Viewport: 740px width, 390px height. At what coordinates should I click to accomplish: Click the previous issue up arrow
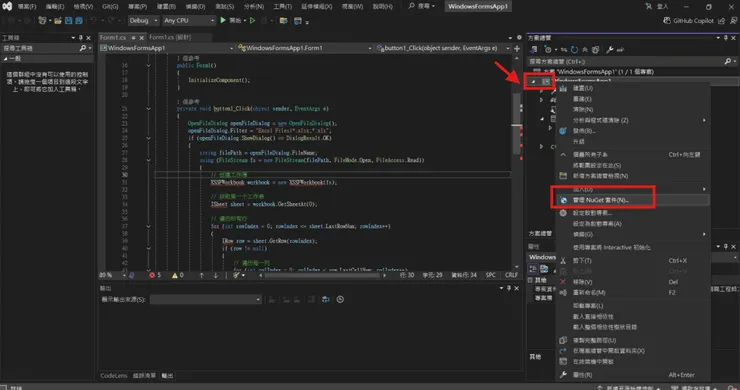[x=202, y=275]
